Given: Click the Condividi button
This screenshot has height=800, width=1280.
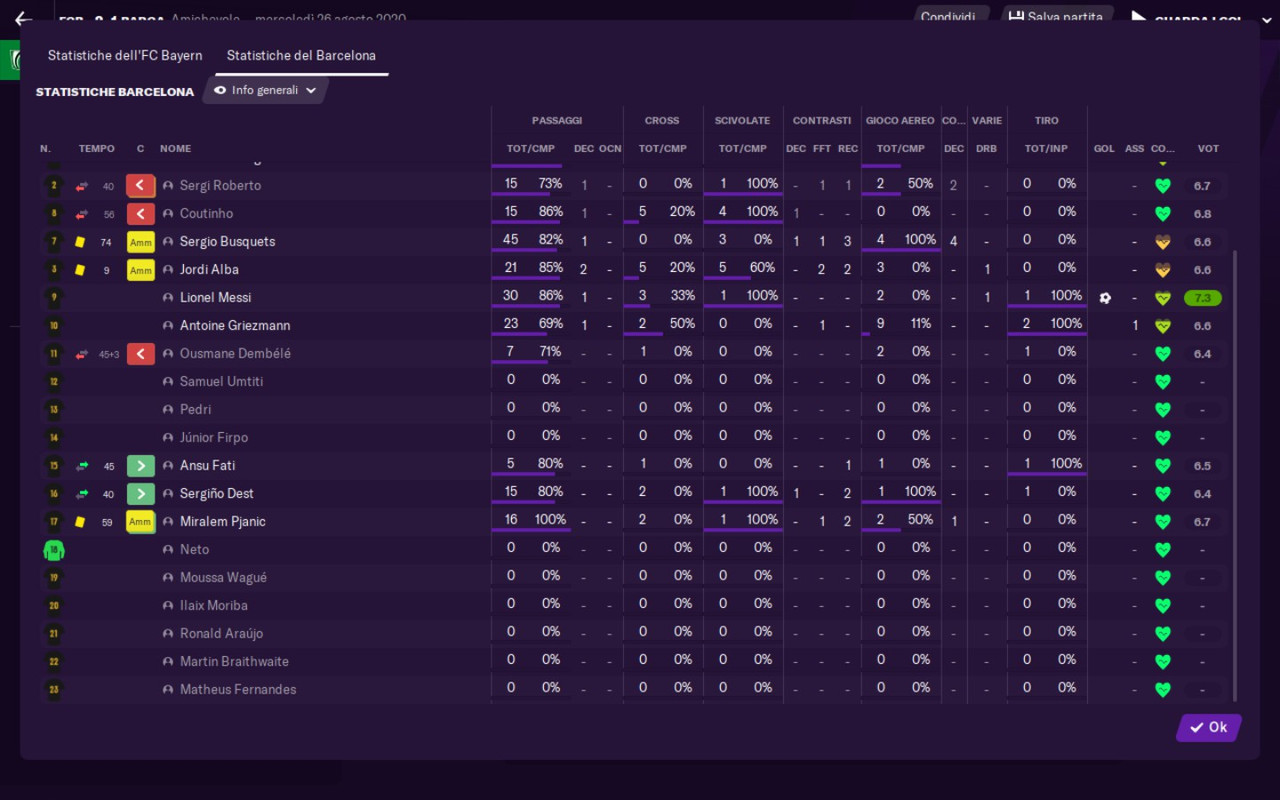Looking at the screenshot, I should pos(948,17).
